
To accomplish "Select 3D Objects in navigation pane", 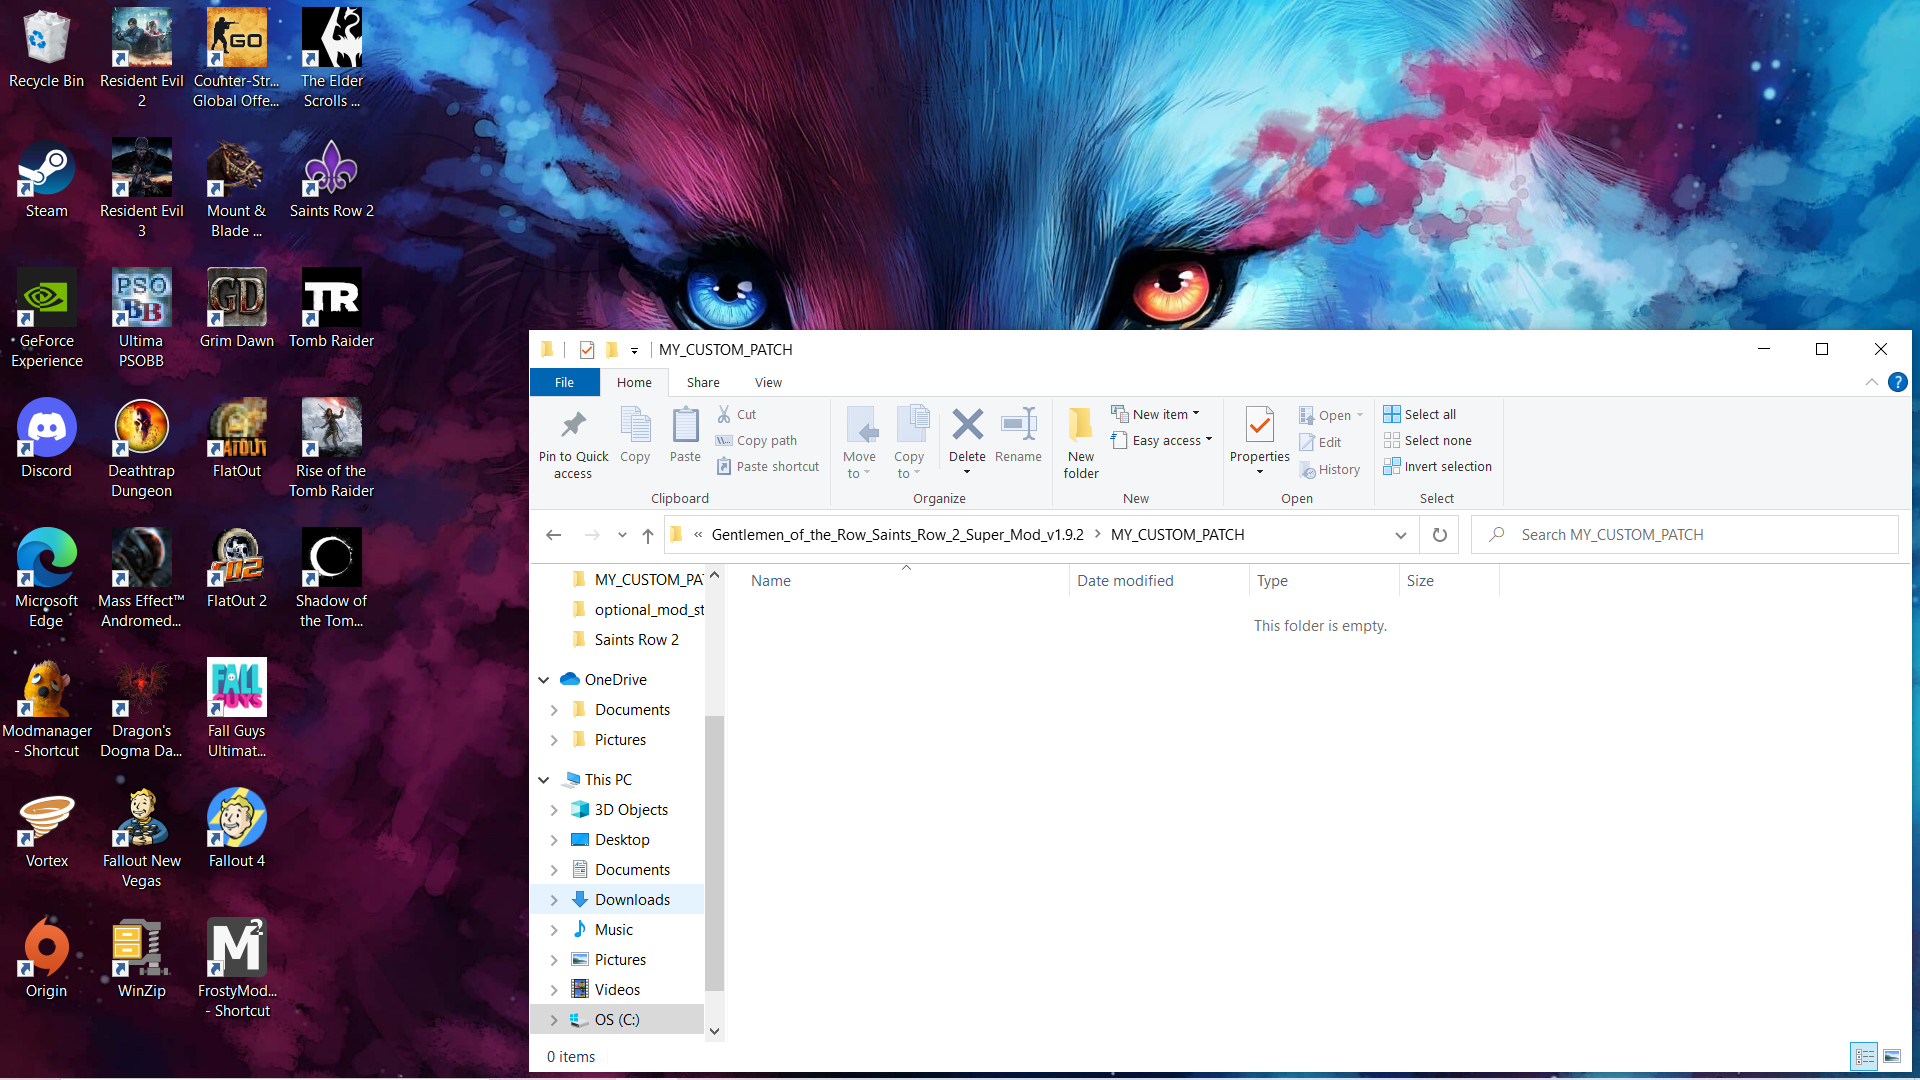I will pos(630,810).
